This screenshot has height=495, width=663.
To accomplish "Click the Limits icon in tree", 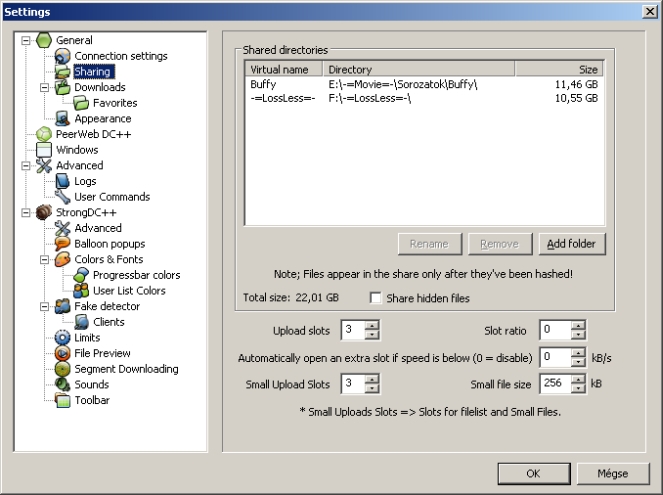I will (x=63, y=338).
